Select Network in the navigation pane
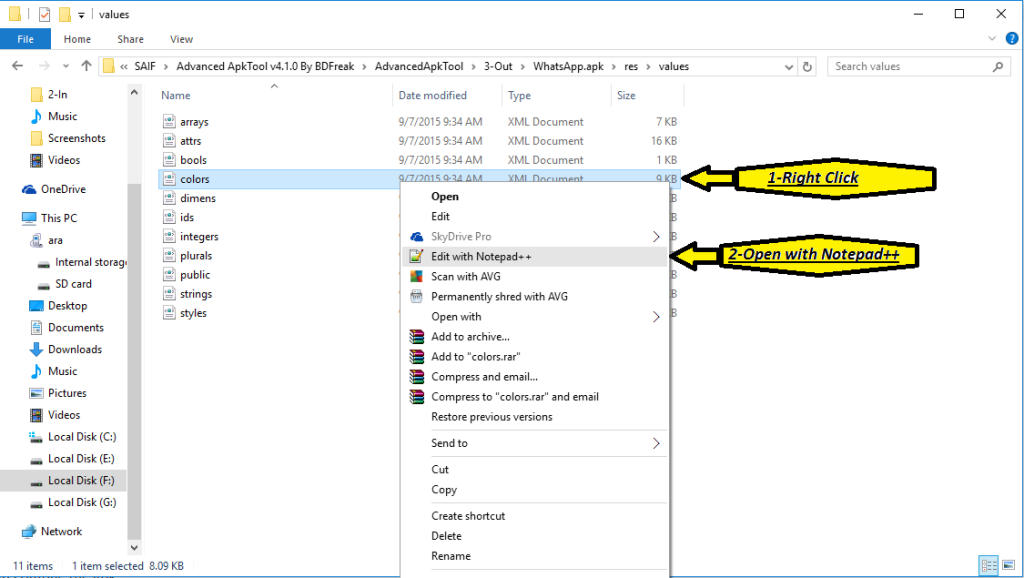Viewport: 1024px width, 578px height. 61,532
